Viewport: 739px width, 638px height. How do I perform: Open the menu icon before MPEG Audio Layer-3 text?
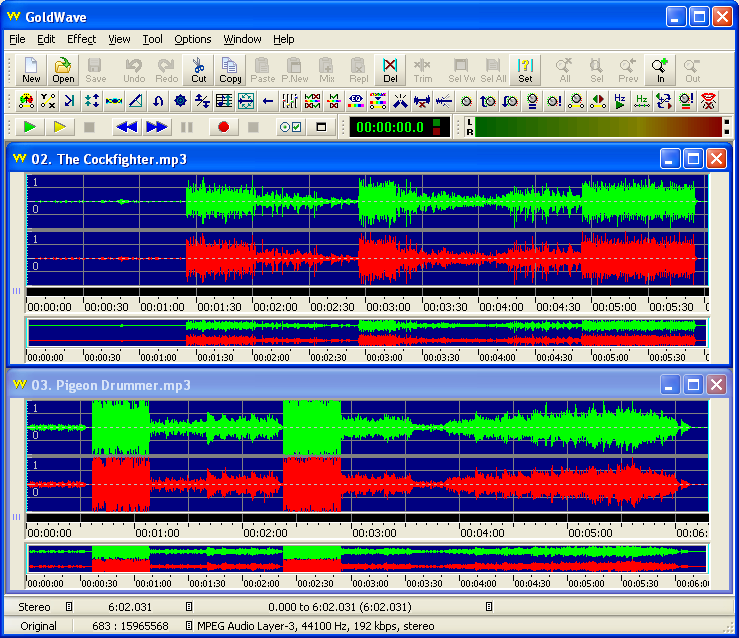pyautogui.click(x=189, y=626)
